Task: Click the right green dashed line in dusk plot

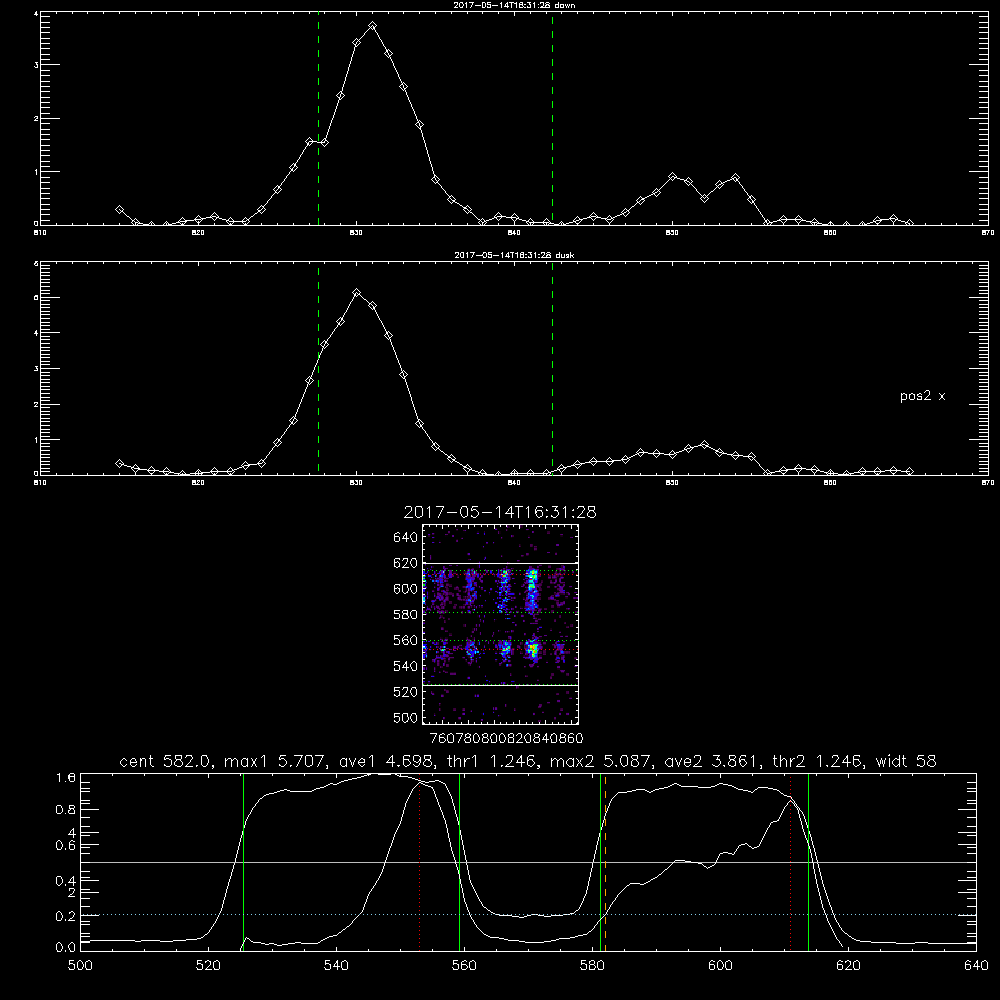Action: pos(552,369)
